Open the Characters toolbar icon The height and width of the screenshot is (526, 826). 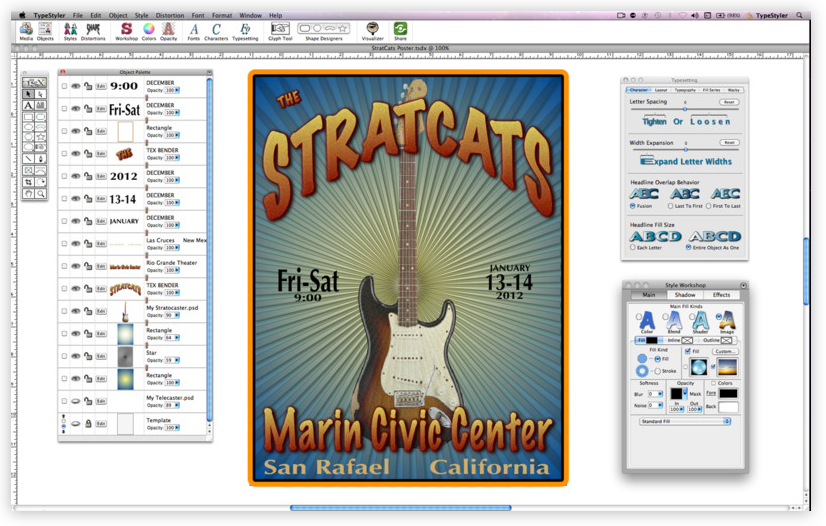click(216, 31)
